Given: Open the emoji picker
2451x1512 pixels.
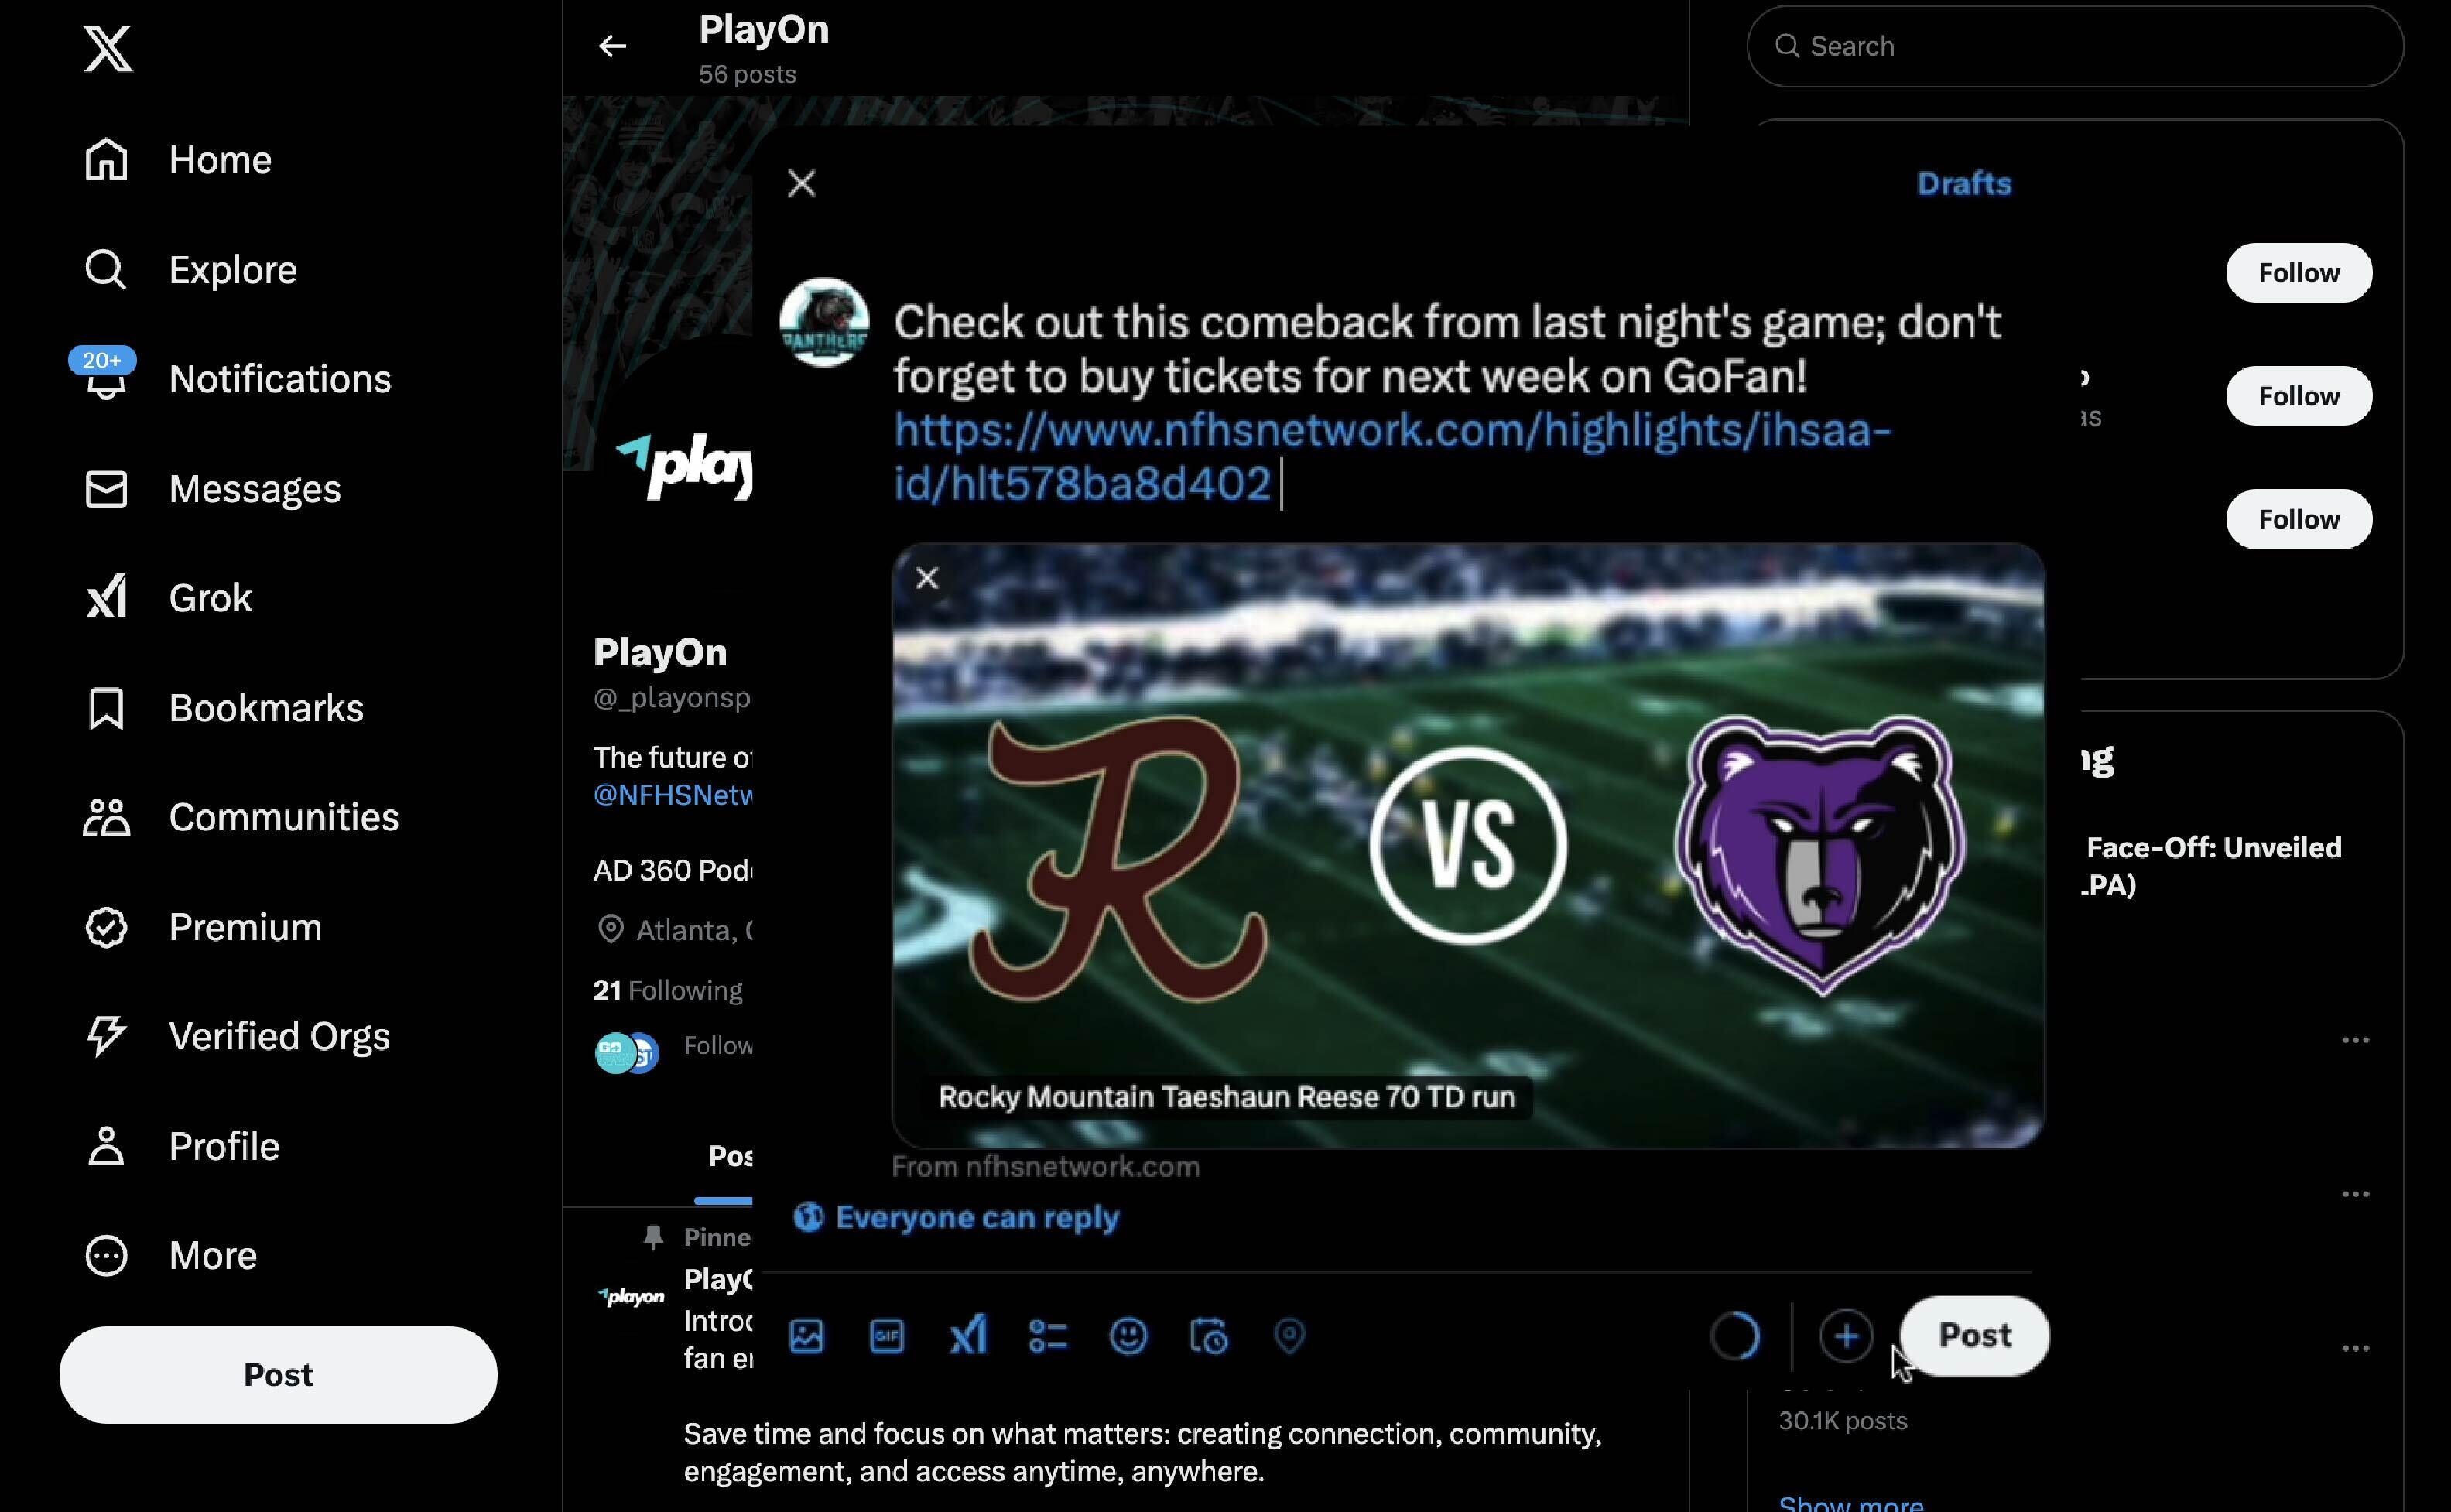Looking at the screenshot, I should click(1128, 1336).
